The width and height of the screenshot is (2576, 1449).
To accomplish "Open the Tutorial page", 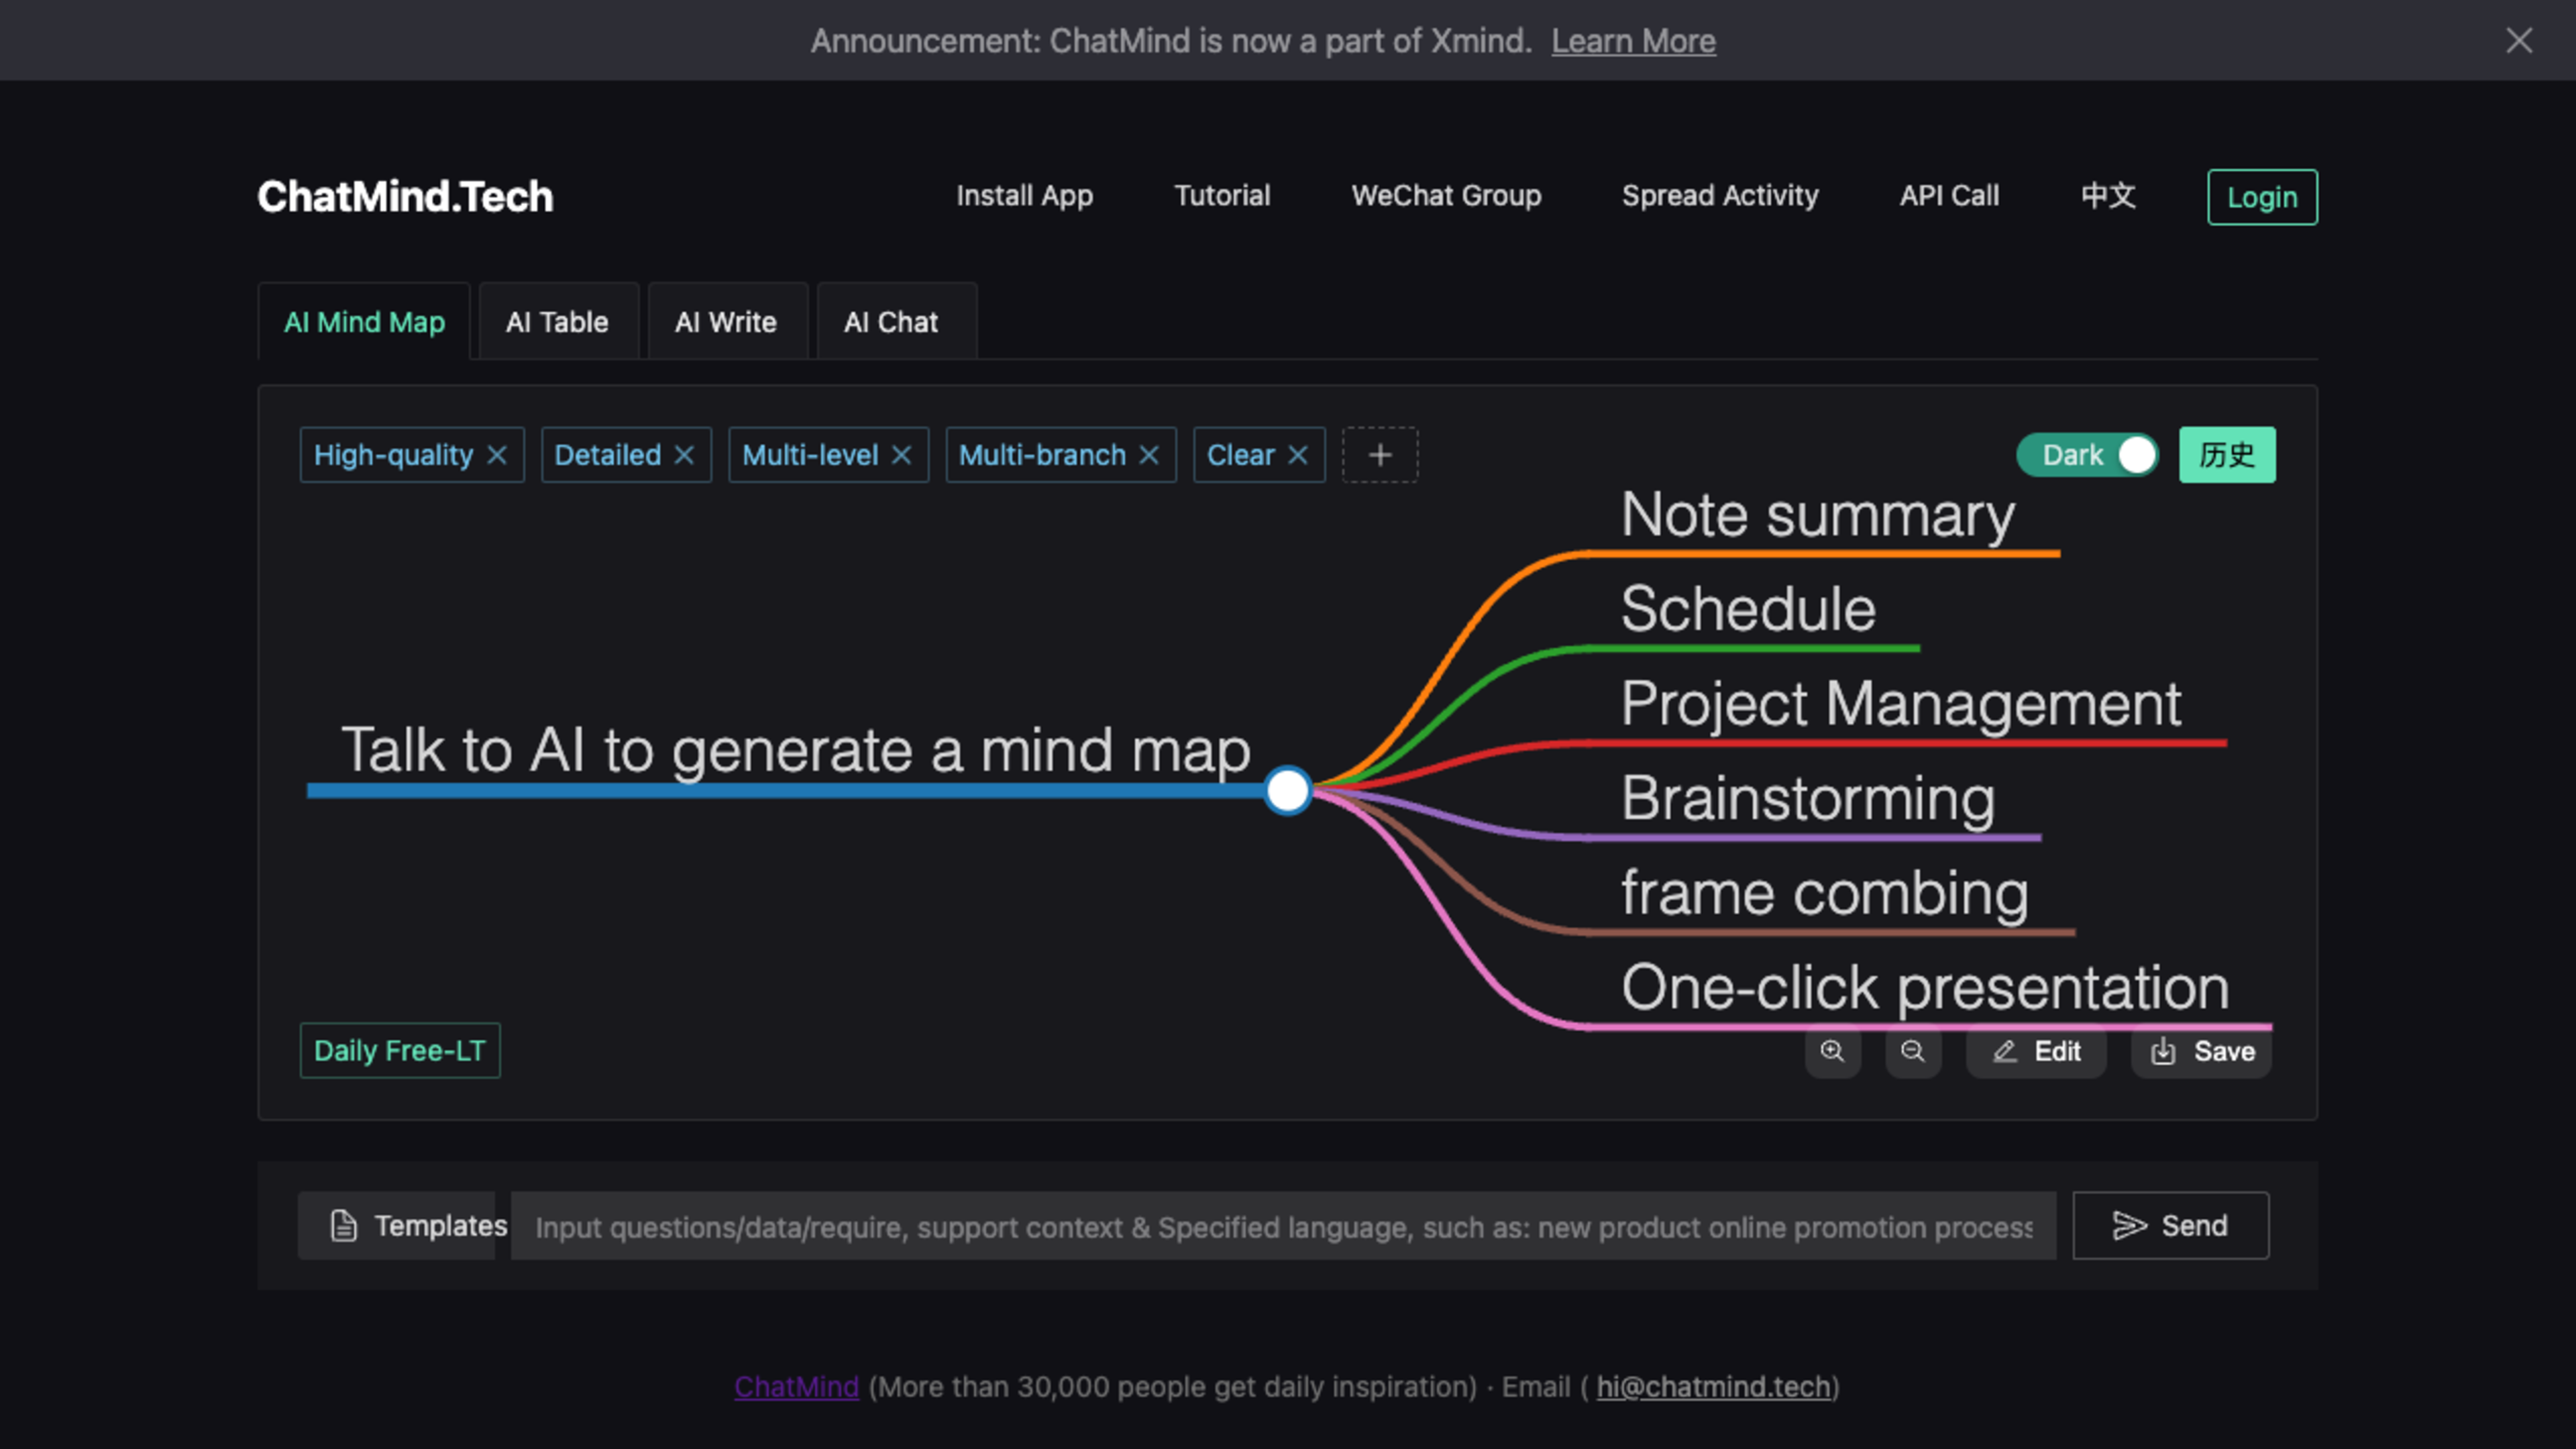I will [1222, 195].
